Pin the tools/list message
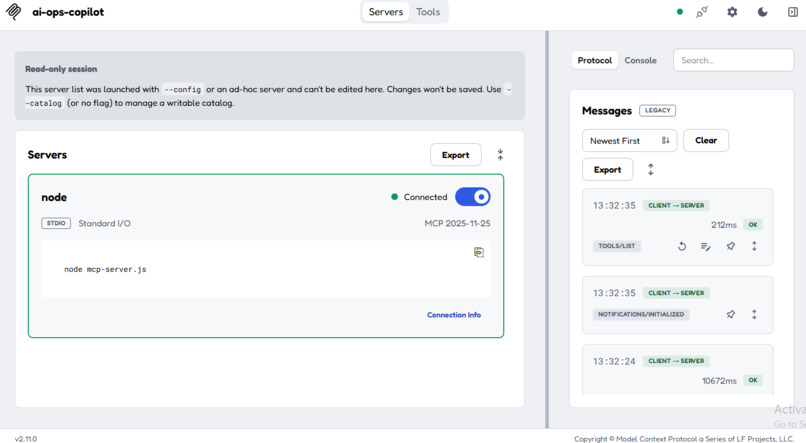Image resolution: width=806 pixels, height=443 pixels. [730, 246]
